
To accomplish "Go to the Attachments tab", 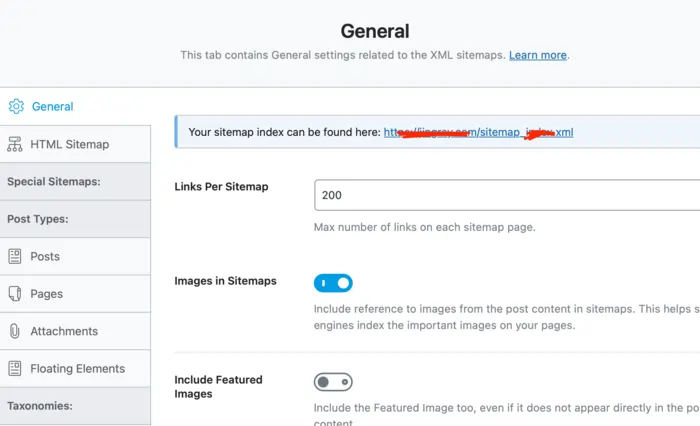I will pyautogui.click(x=64, y=331).
